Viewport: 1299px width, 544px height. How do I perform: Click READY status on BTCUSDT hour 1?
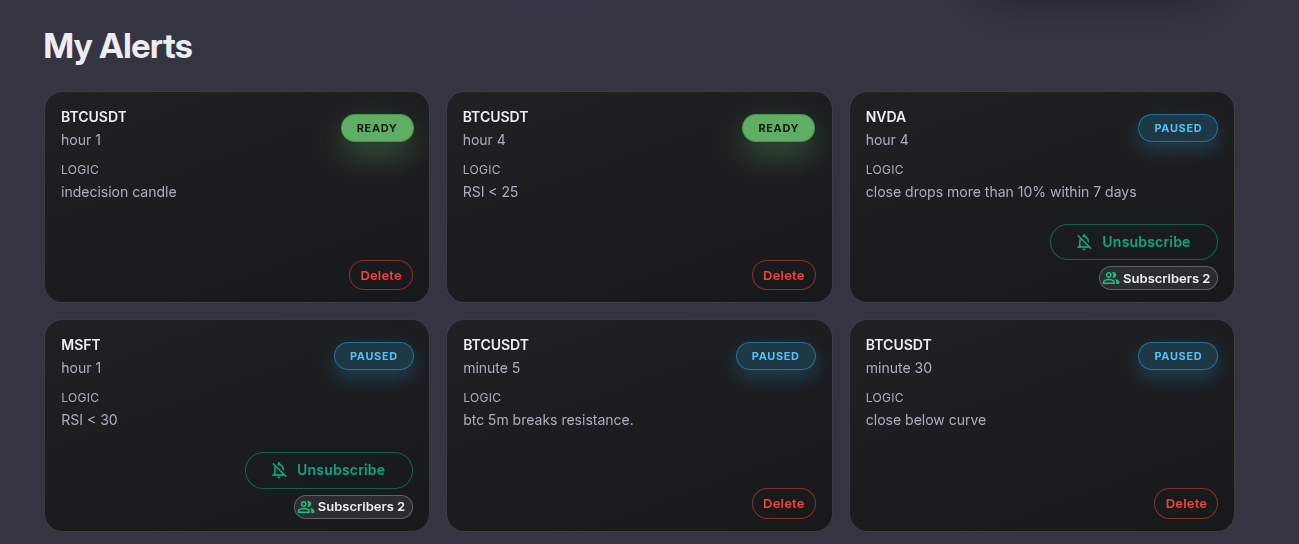tap(377, 128)
